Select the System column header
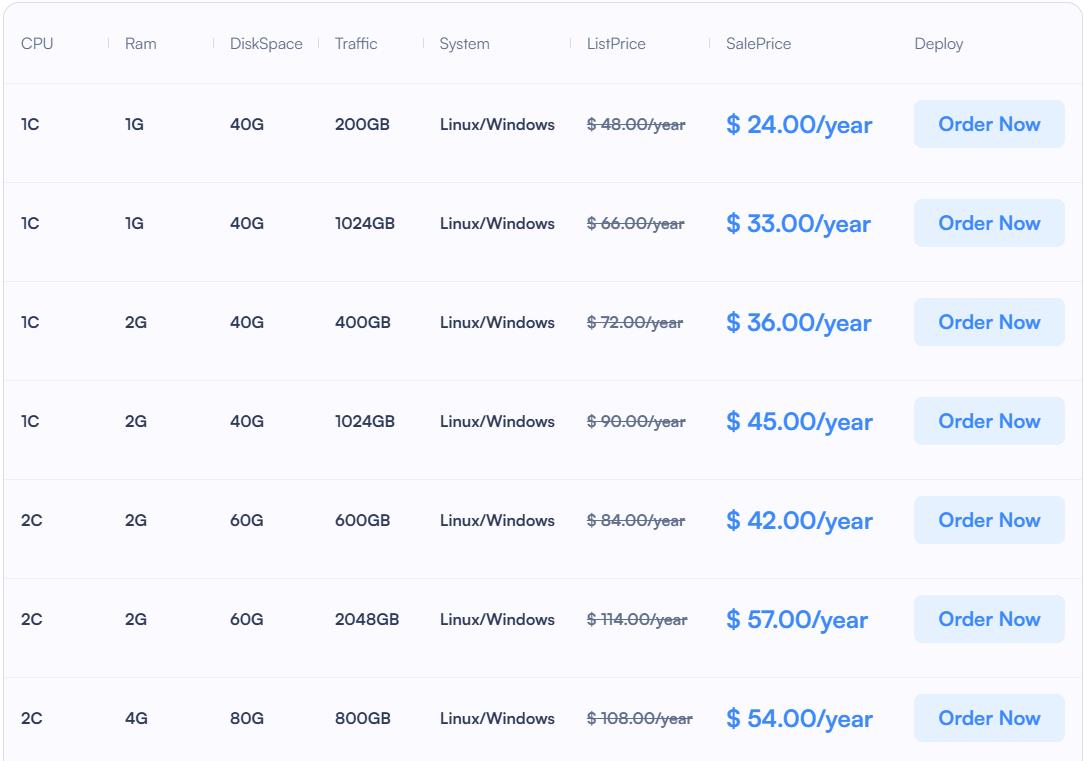 pos(465,44)
